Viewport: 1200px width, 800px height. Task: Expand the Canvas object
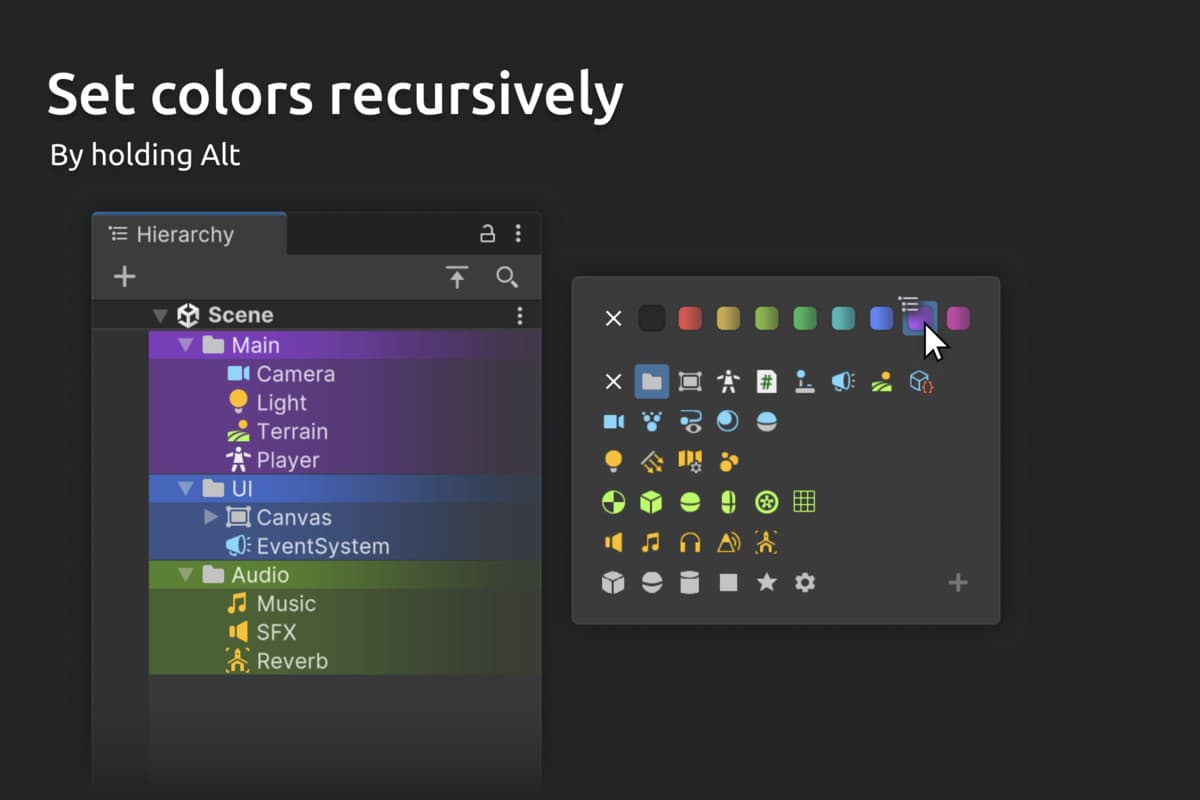point(210,517)
